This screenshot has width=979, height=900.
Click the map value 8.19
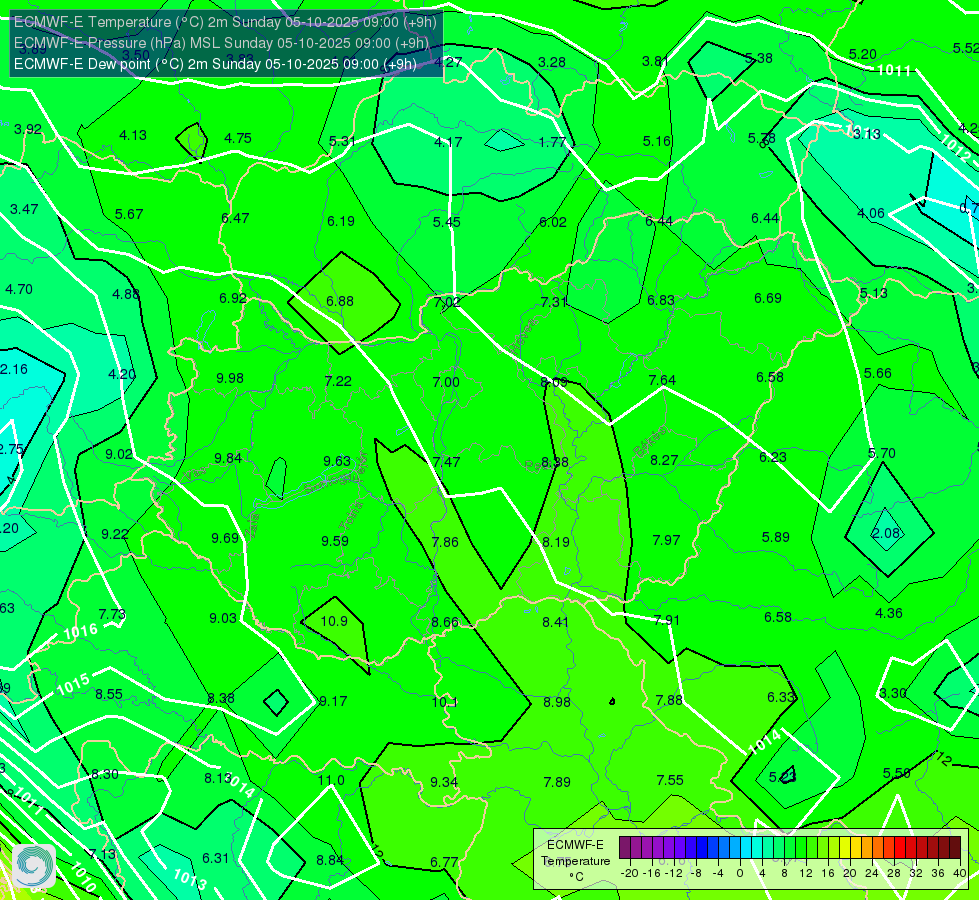coord(556,542)
